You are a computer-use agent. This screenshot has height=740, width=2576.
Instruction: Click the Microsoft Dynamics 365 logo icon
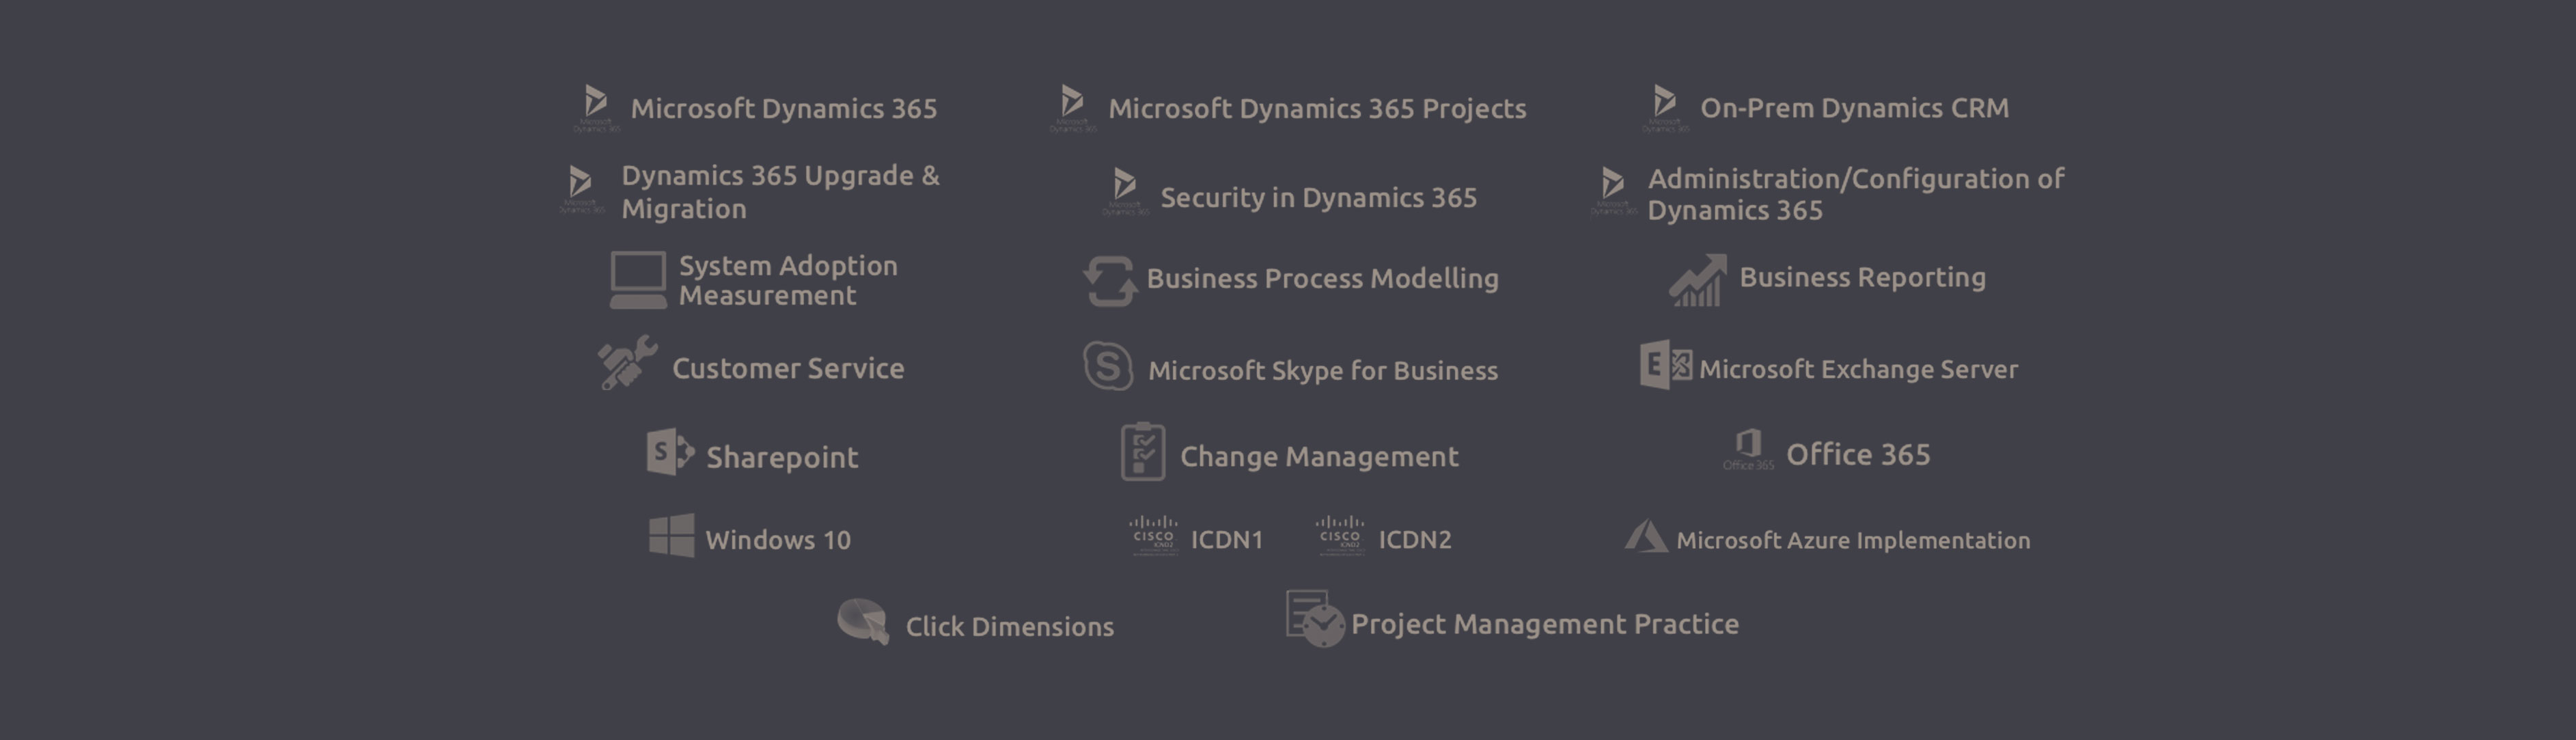596,108
